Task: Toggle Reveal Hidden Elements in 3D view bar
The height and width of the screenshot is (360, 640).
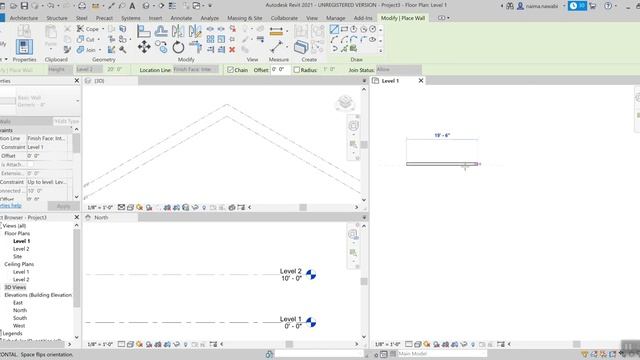Action: point(204,207)
